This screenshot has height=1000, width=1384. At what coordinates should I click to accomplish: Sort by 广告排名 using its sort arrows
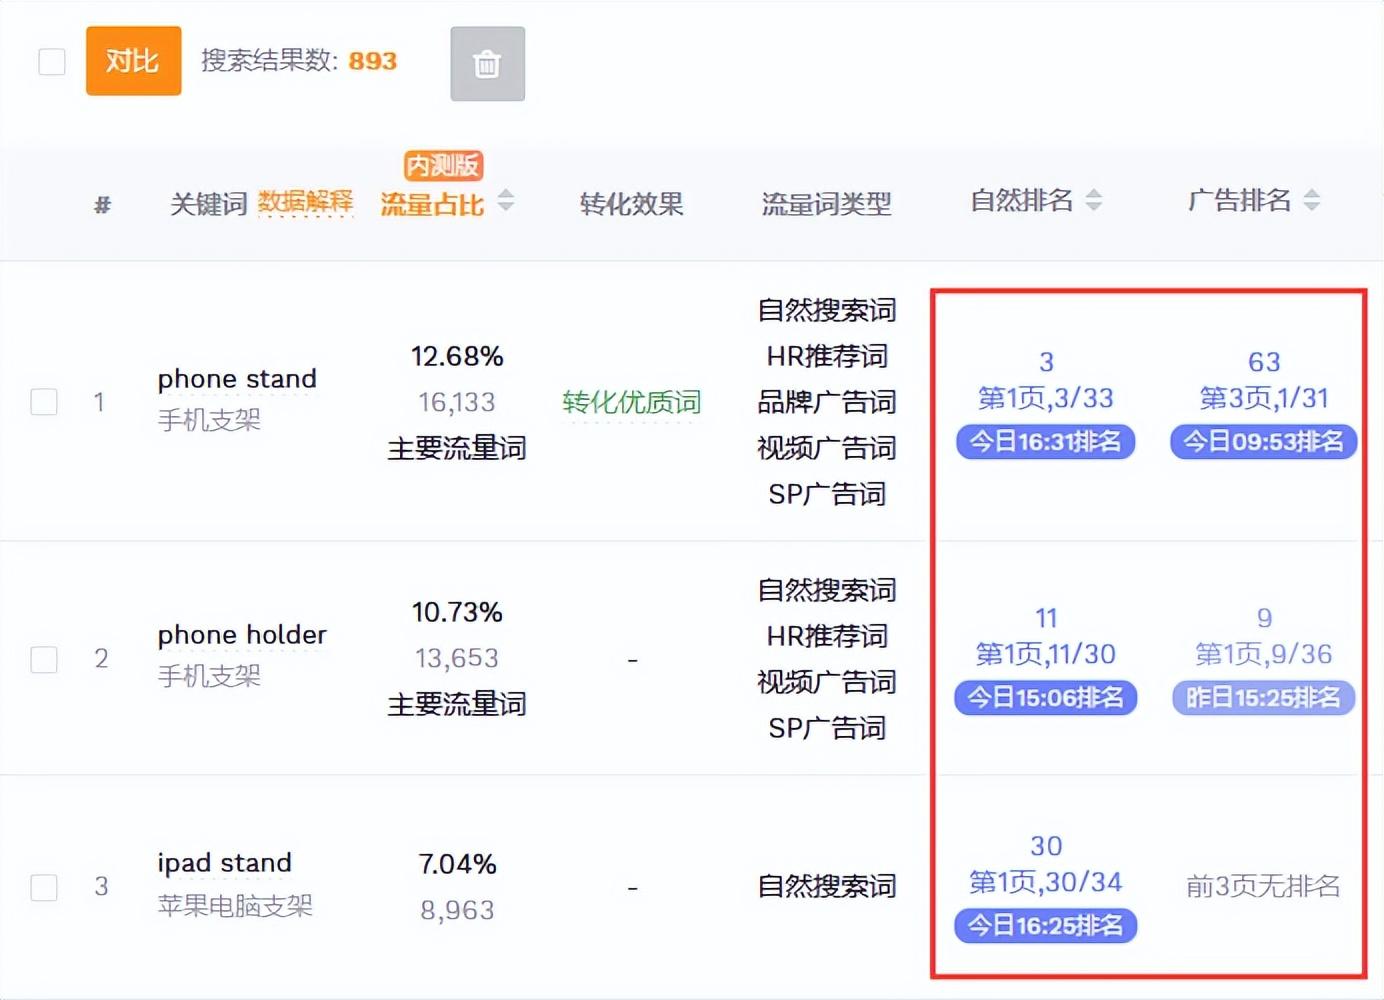pyautogui.click(x=1312, y=200)
